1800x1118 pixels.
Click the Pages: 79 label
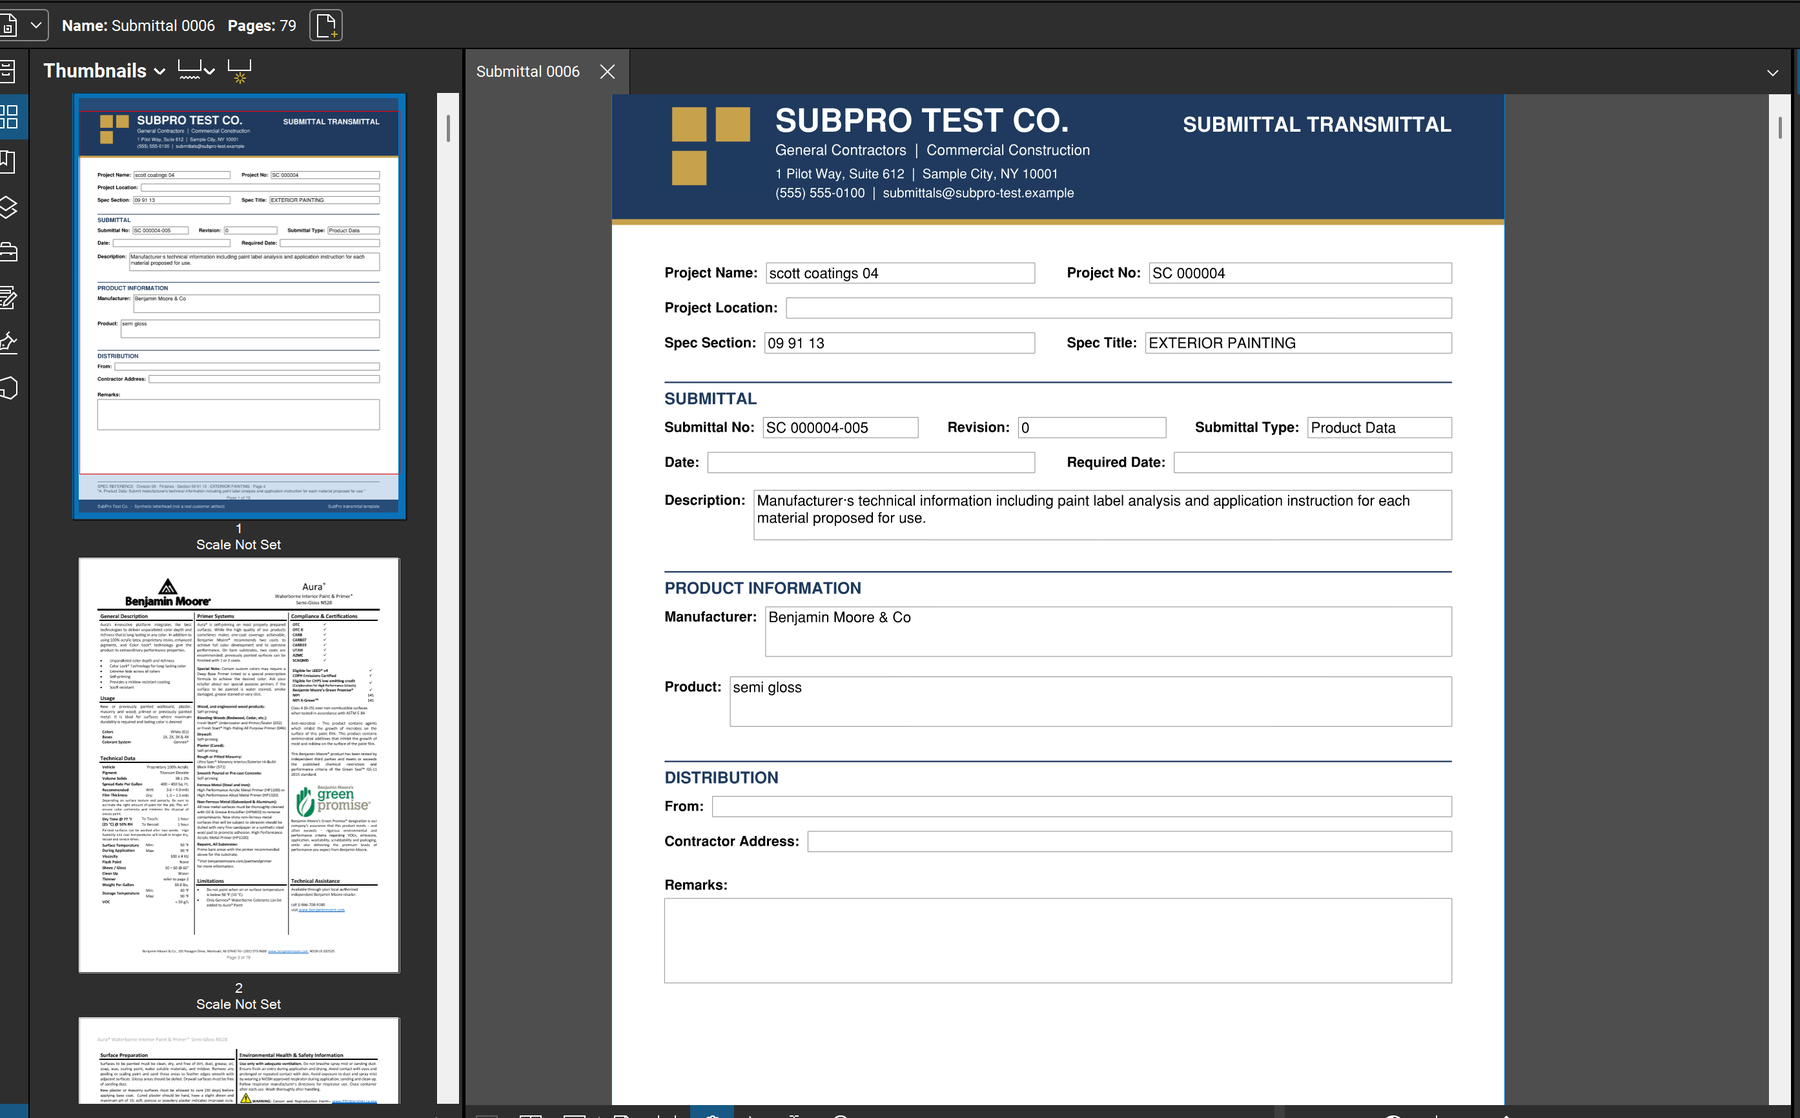[262, 26]
